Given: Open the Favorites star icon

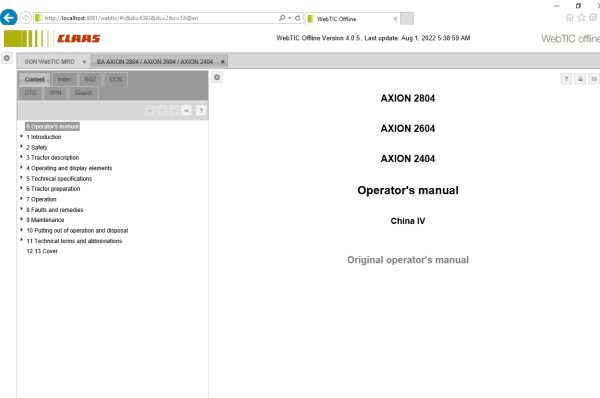Looking at the screenshot, I should 581,18.
